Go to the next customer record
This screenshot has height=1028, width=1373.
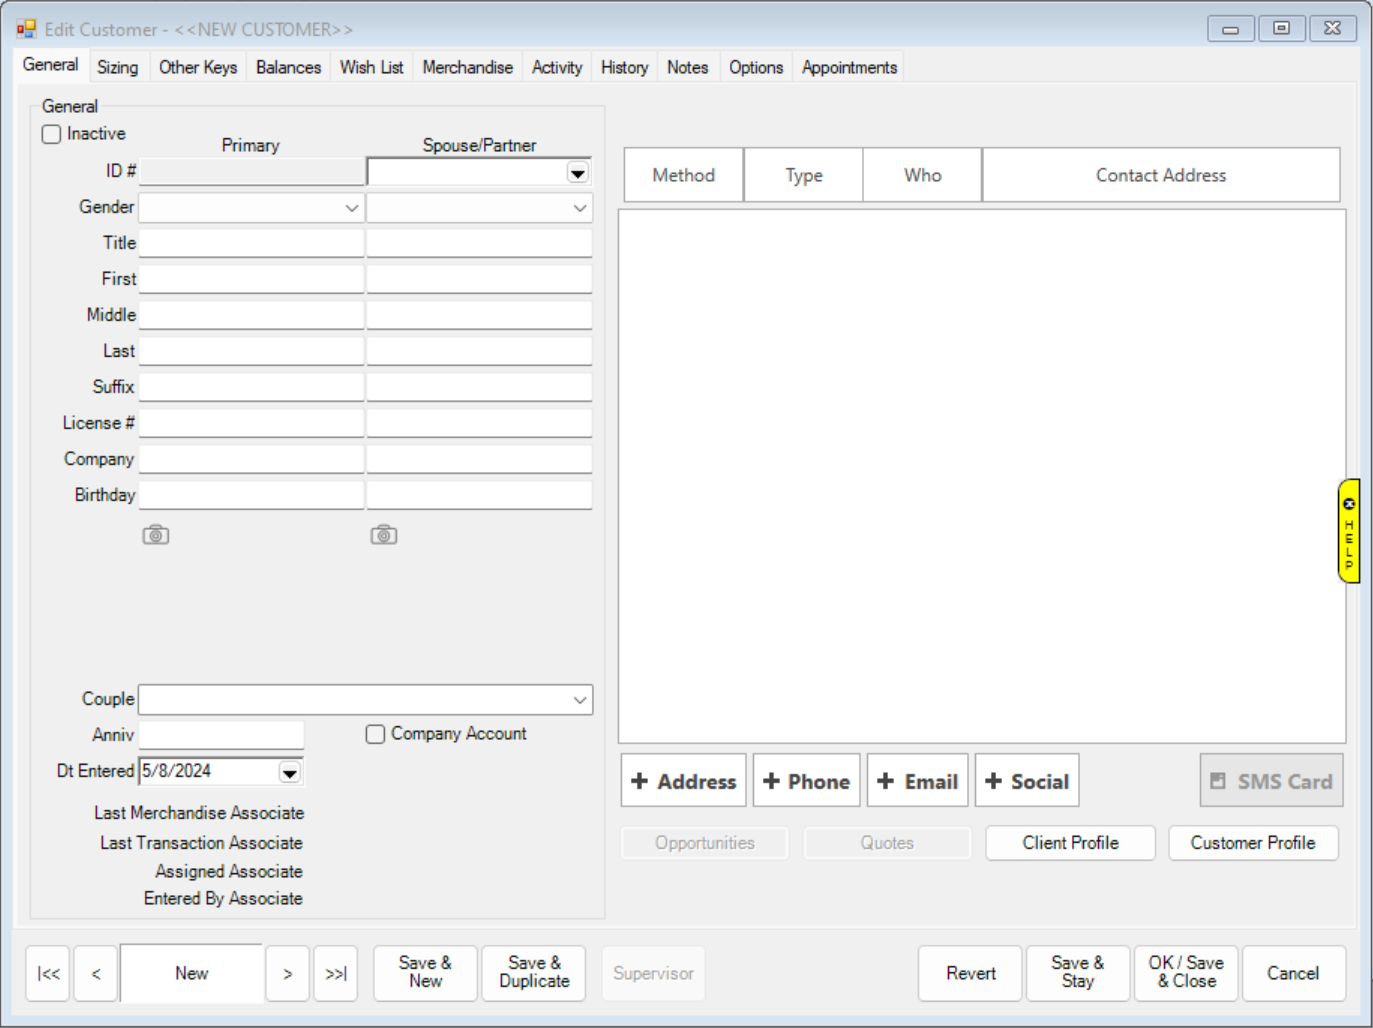288,973
